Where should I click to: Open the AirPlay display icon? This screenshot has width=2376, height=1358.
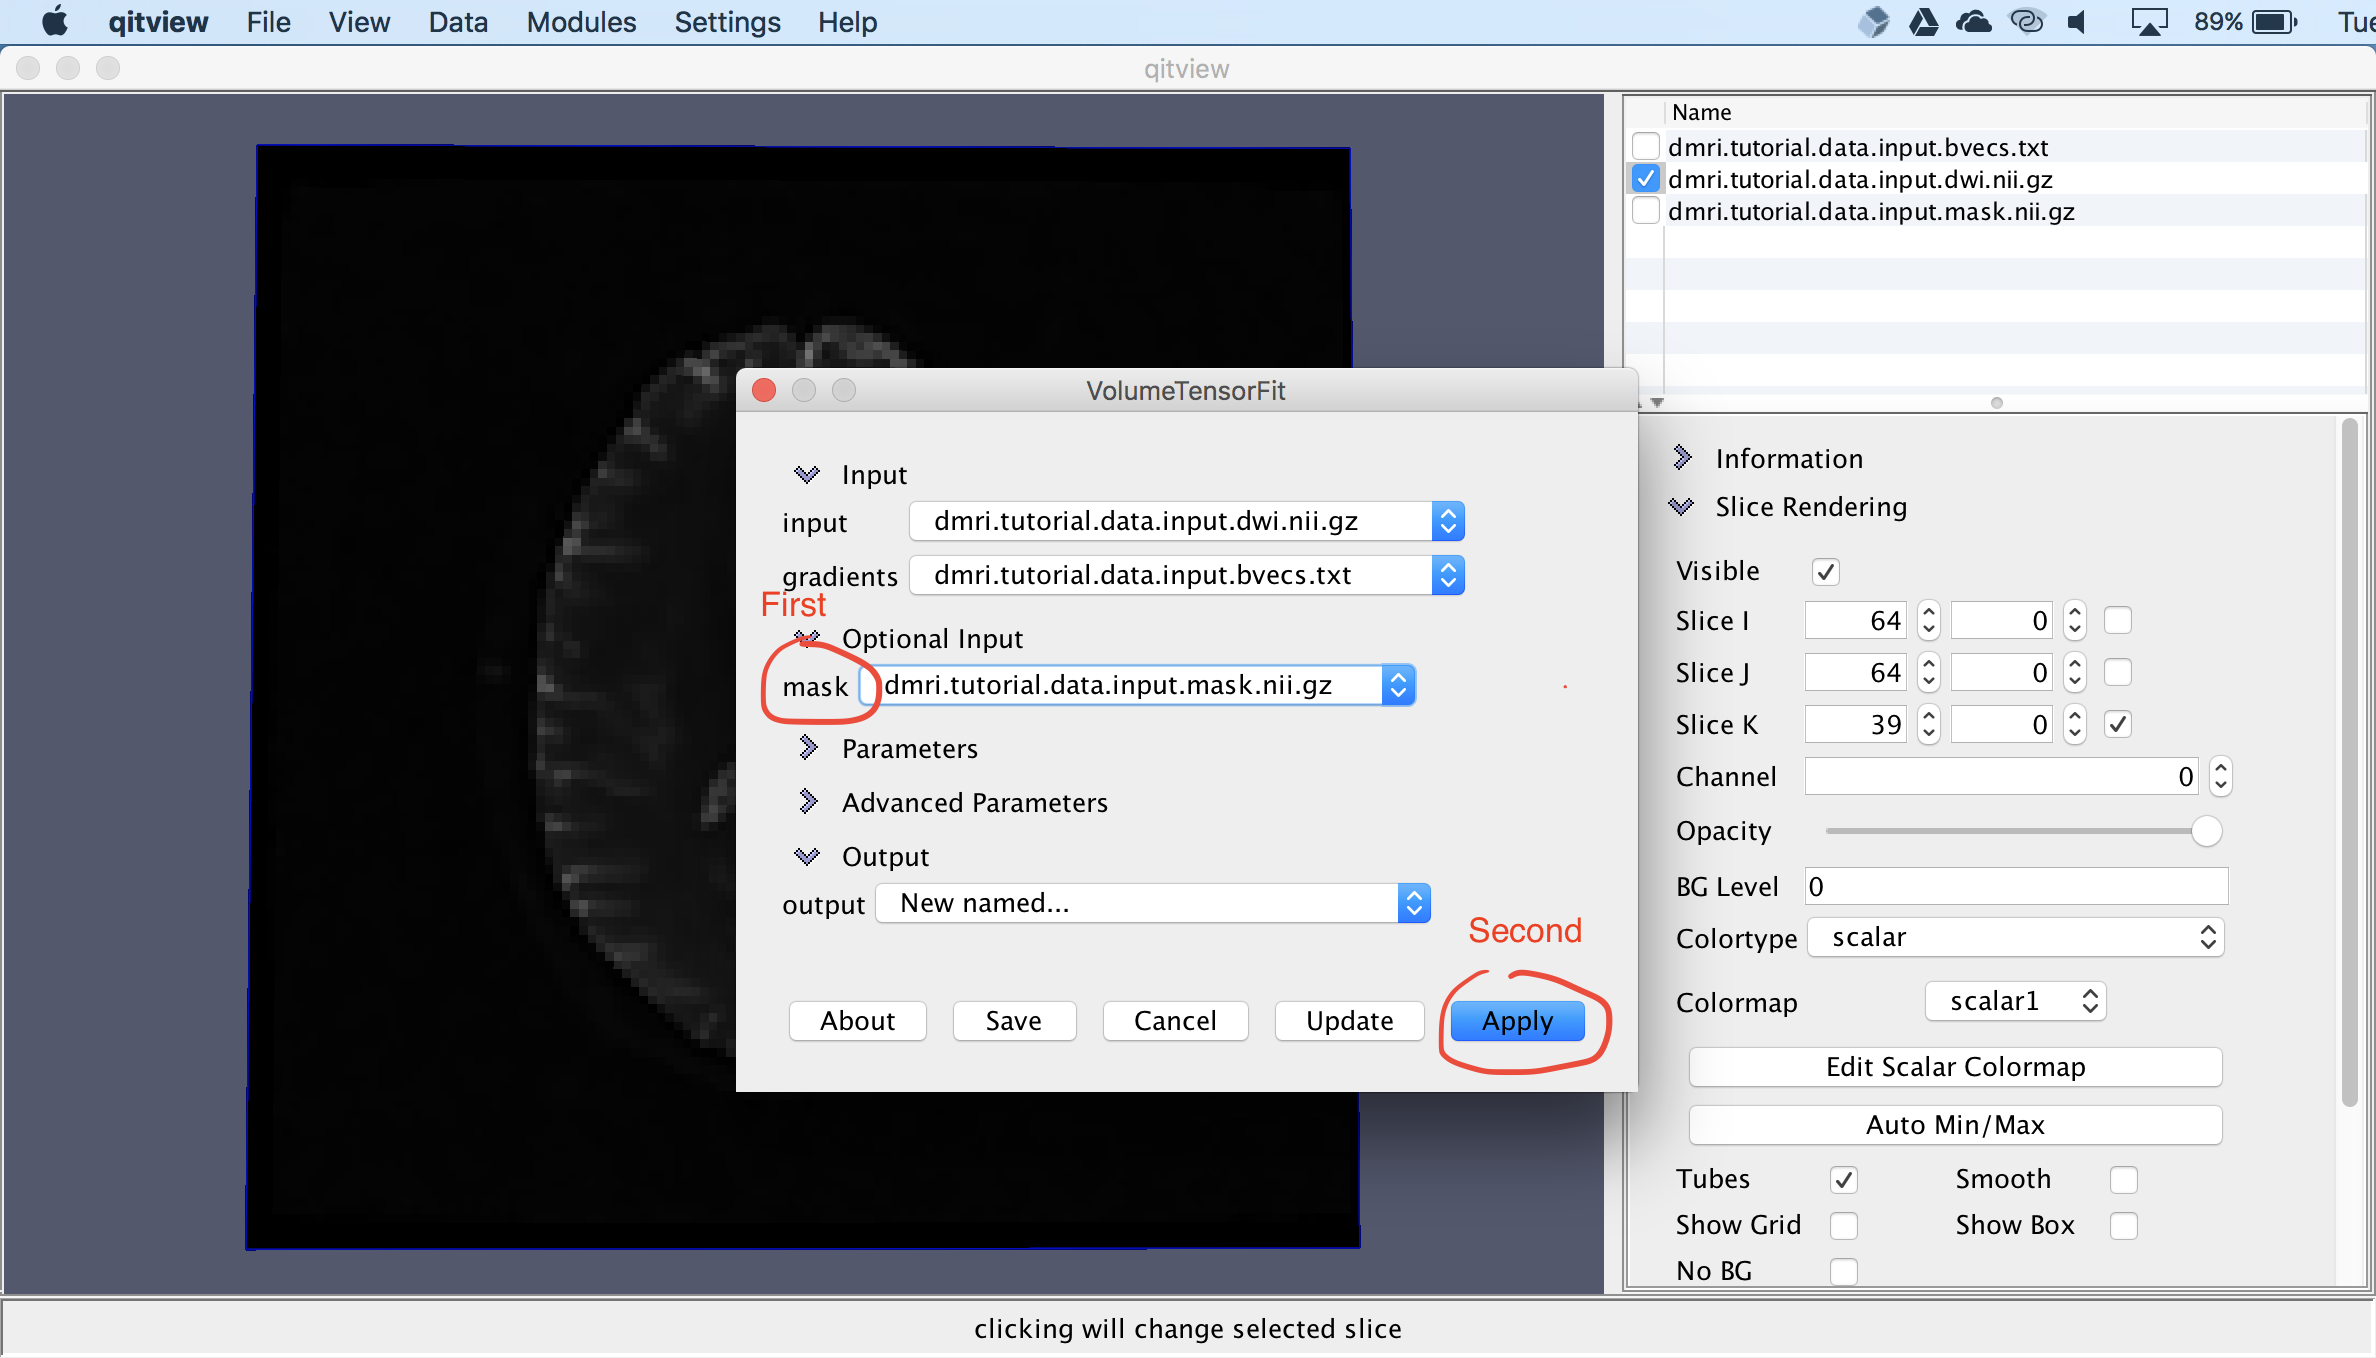coord(2148,22)
